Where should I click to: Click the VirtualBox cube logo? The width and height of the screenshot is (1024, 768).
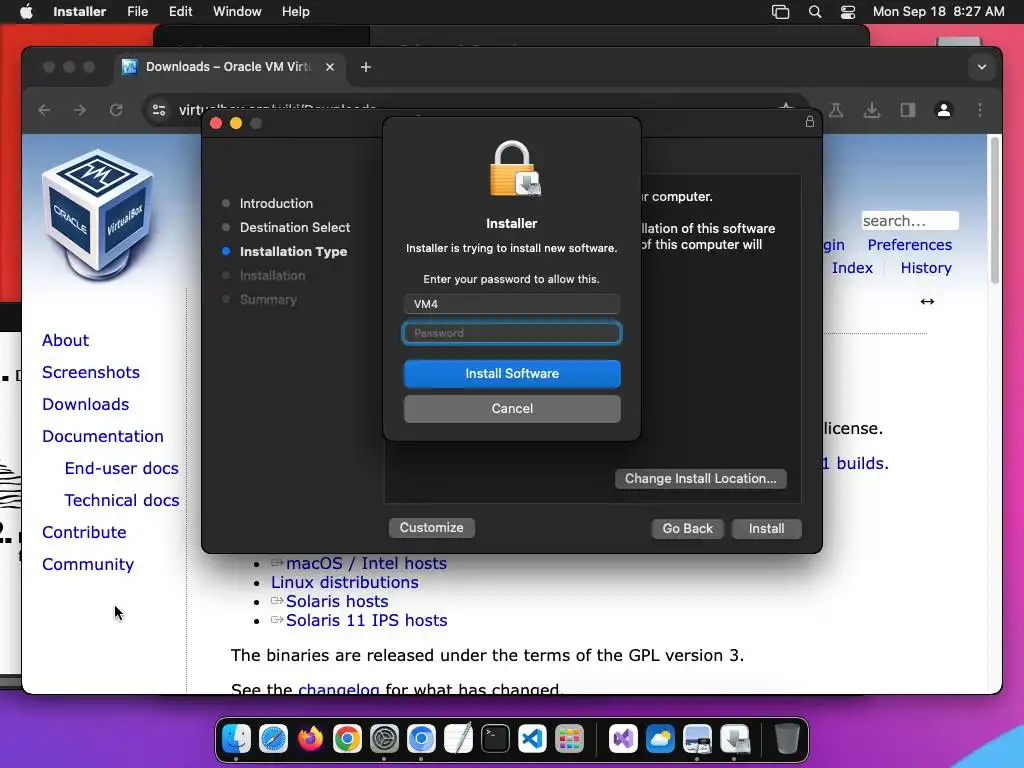(98, 216)
